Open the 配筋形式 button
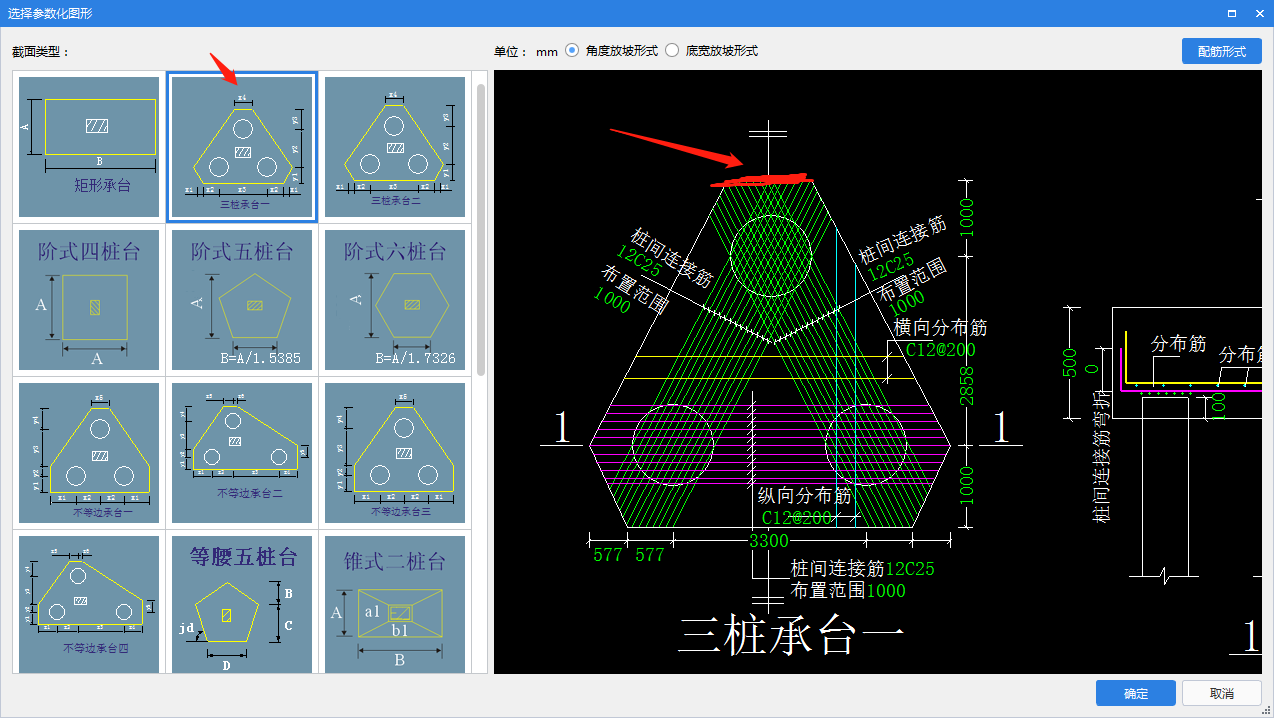The image size is (1274, 718). 1221,51
